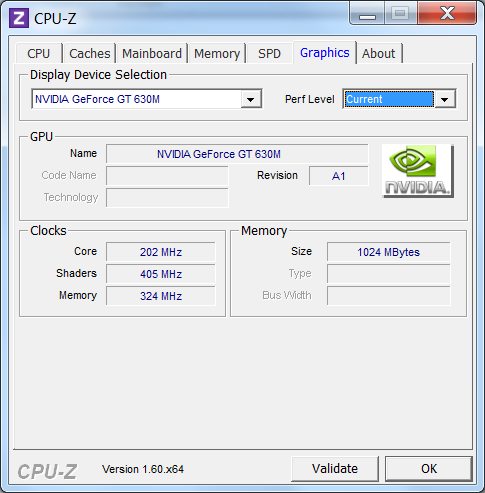Click the purple CPU-Z title bar icon
The height and width of the screenshot is (493, 485).
click(x=19, y=18)
